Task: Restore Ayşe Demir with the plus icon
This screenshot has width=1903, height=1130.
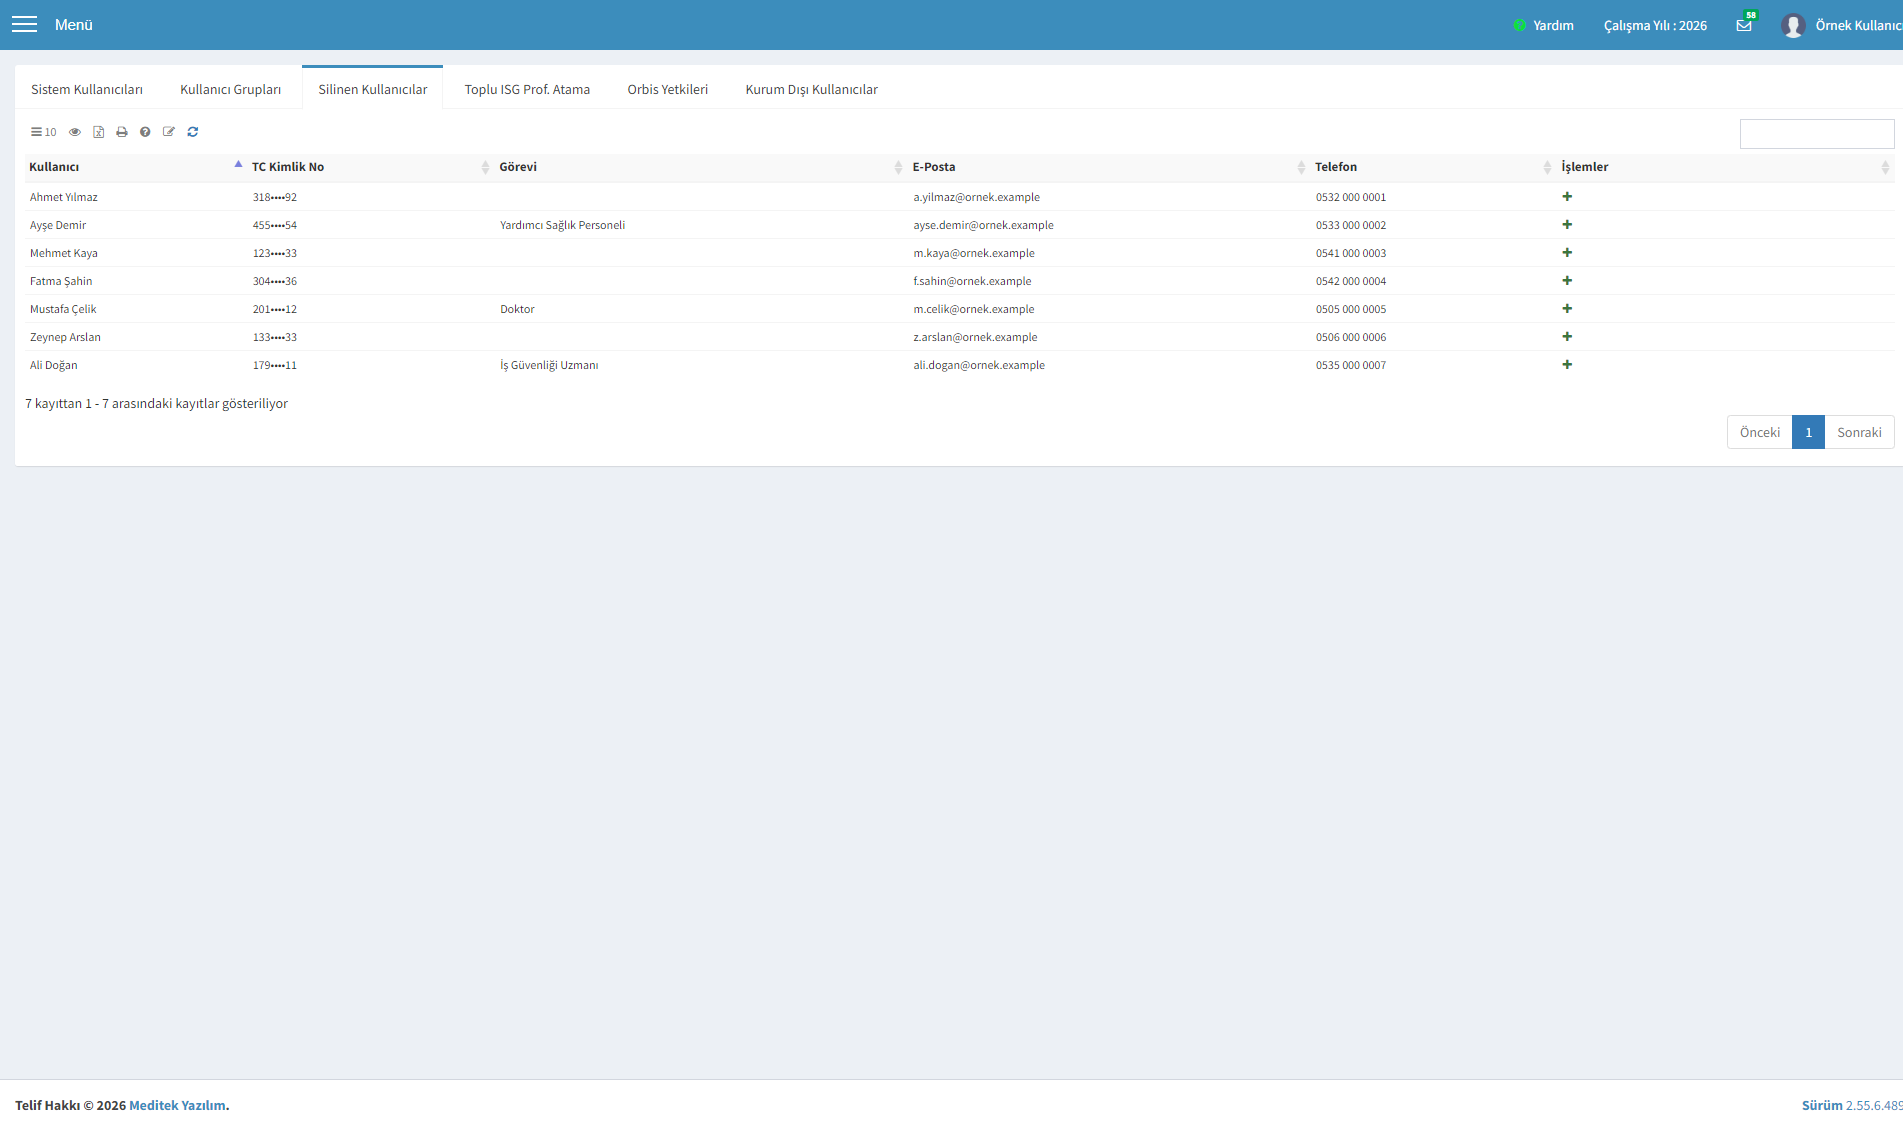Action: 1567,225
